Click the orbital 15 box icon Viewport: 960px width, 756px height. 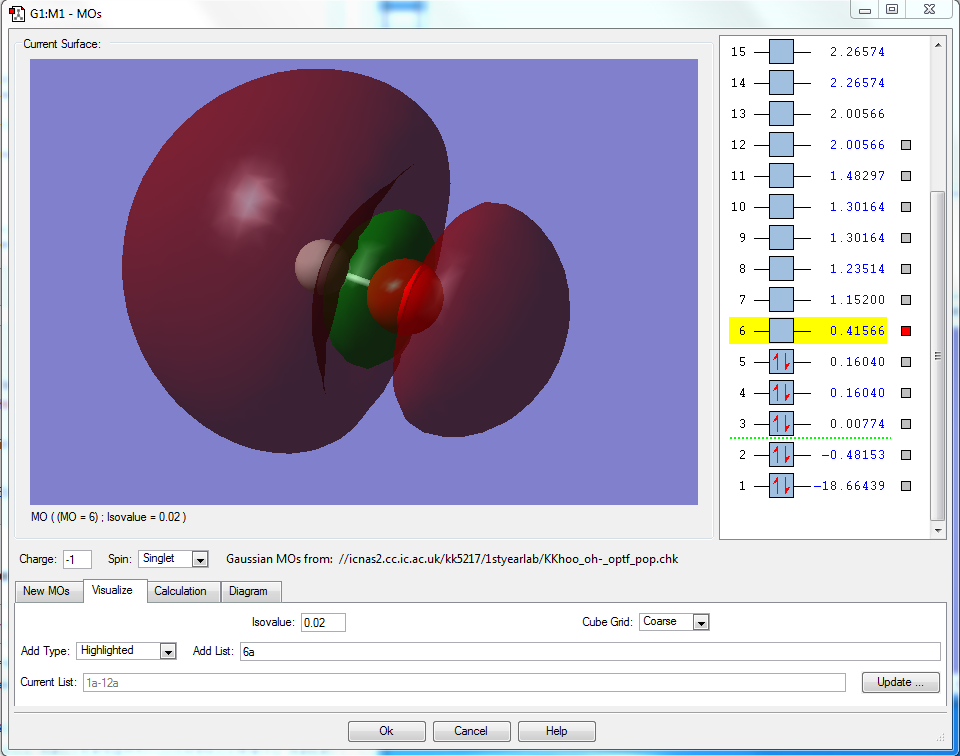pos(781,52)
